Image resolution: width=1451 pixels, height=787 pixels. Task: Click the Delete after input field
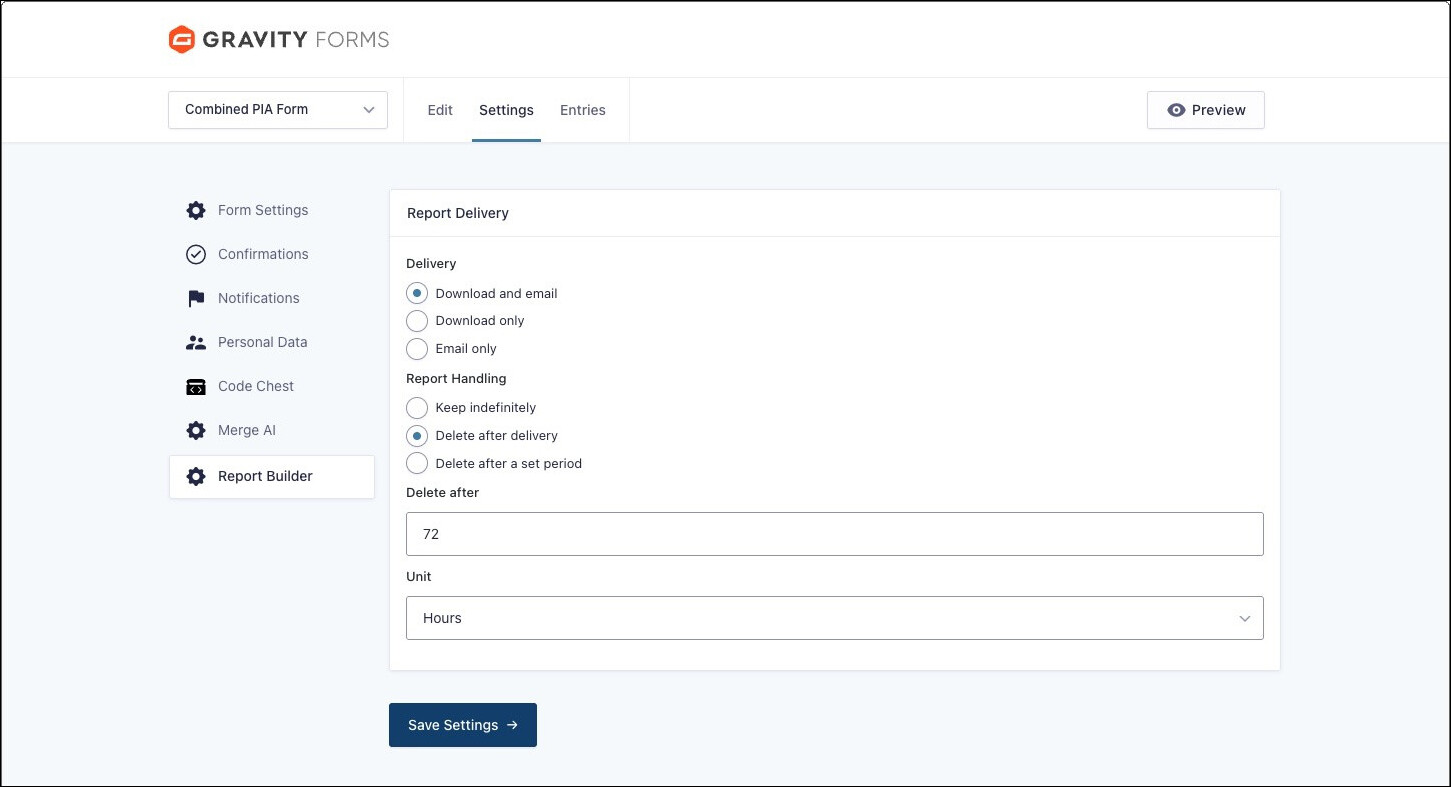tap(834, 535)
